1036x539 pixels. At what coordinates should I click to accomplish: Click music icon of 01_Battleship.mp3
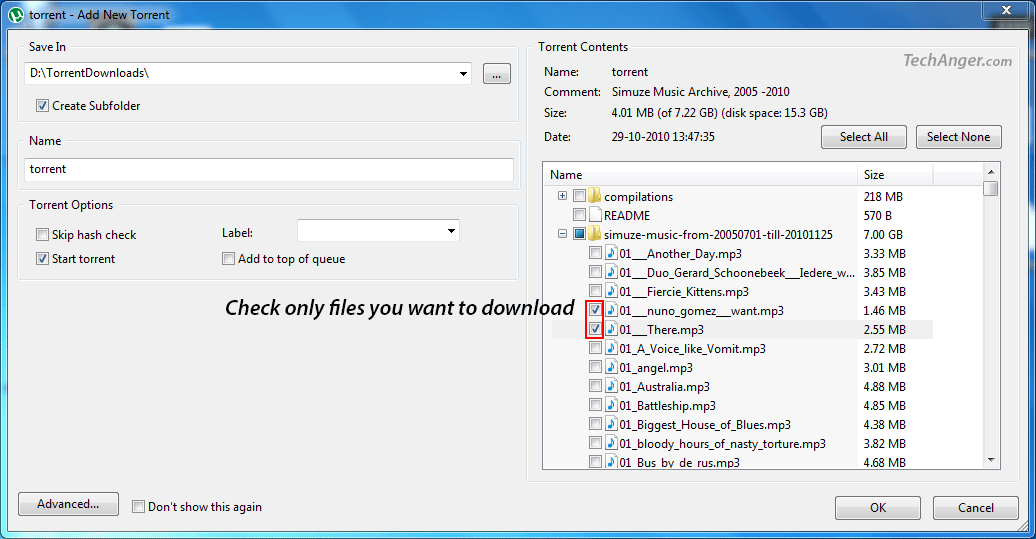tap(611, 406)
